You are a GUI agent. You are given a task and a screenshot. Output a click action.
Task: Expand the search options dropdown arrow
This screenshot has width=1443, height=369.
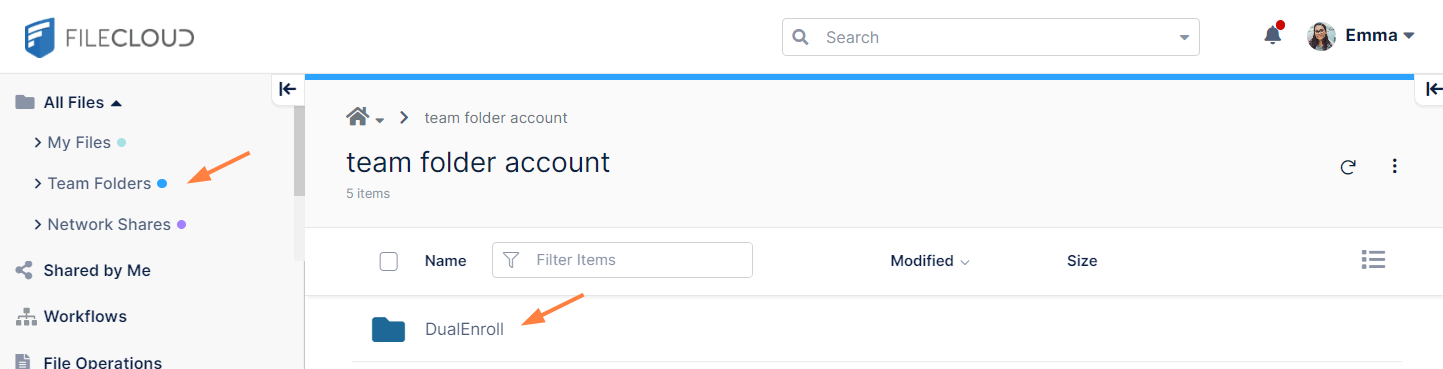[1184, 38]
